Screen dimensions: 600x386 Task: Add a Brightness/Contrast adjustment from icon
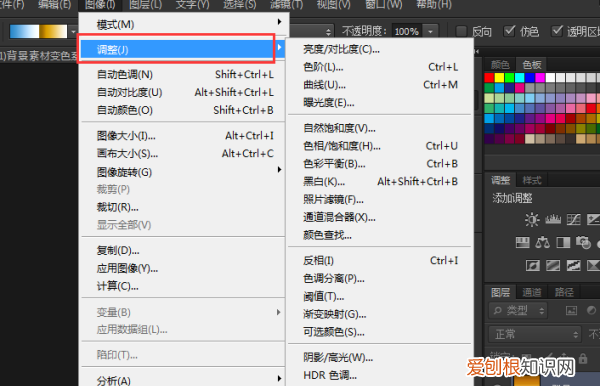(532, 220)
